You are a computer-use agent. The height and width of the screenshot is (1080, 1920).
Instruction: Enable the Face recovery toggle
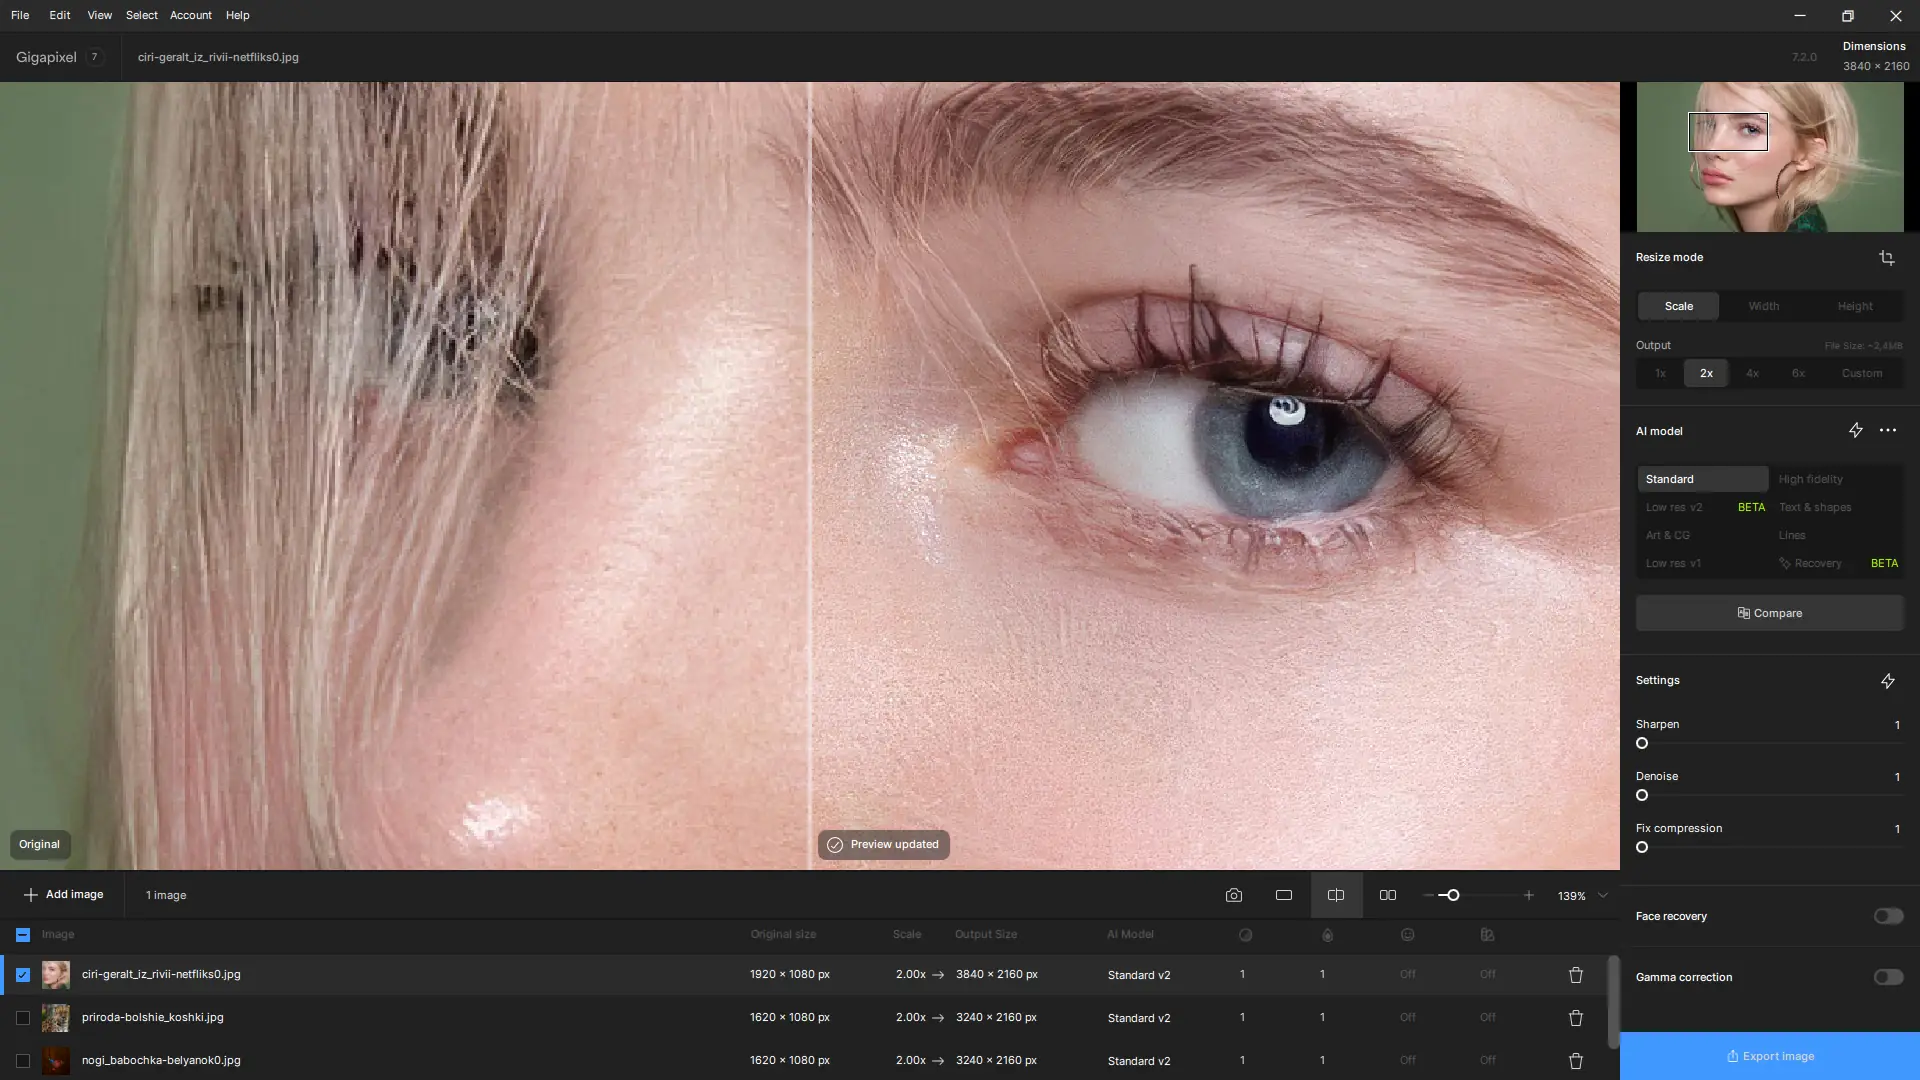[1887, 916]
